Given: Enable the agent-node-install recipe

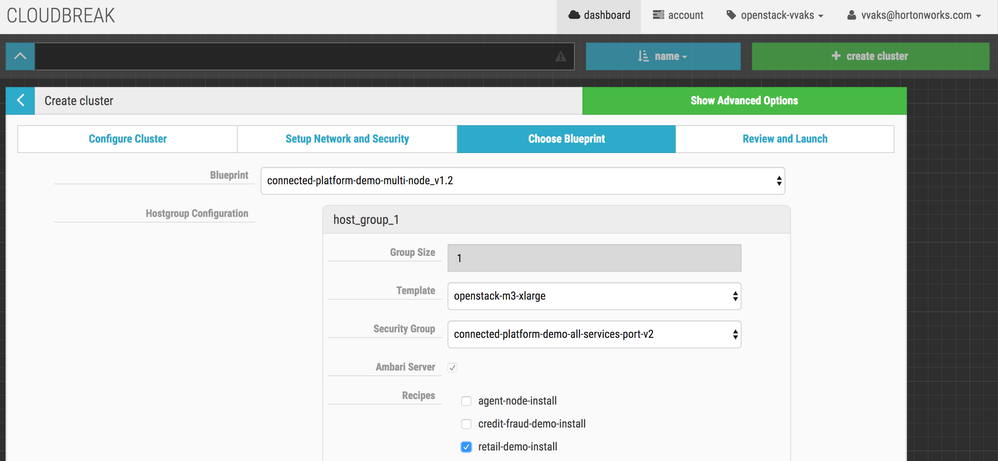Looking at the screenshot, I should [466, 401].
